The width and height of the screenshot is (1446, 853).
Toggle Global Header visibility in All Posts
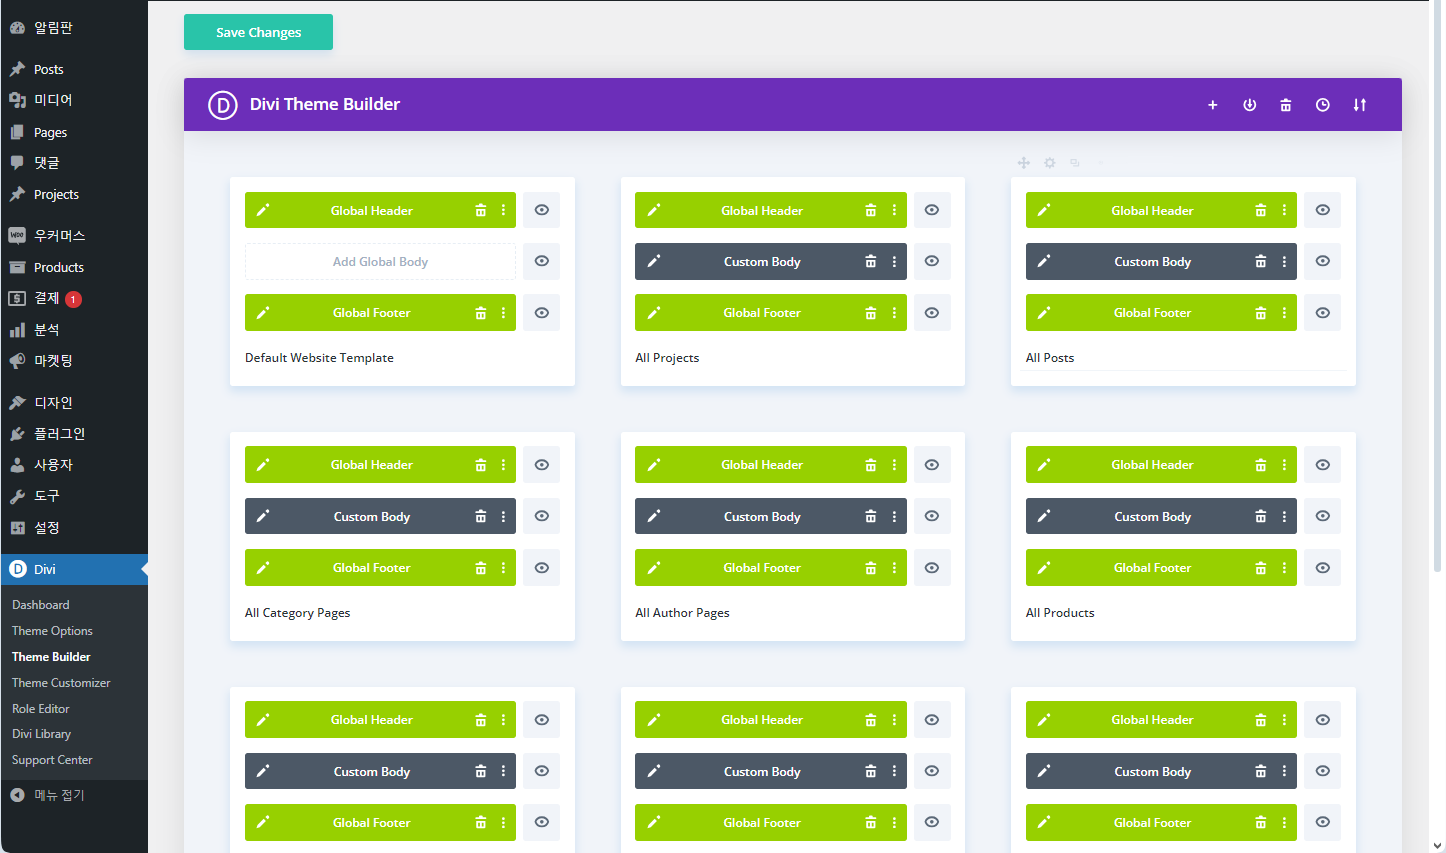click(x=1322, y=210)
